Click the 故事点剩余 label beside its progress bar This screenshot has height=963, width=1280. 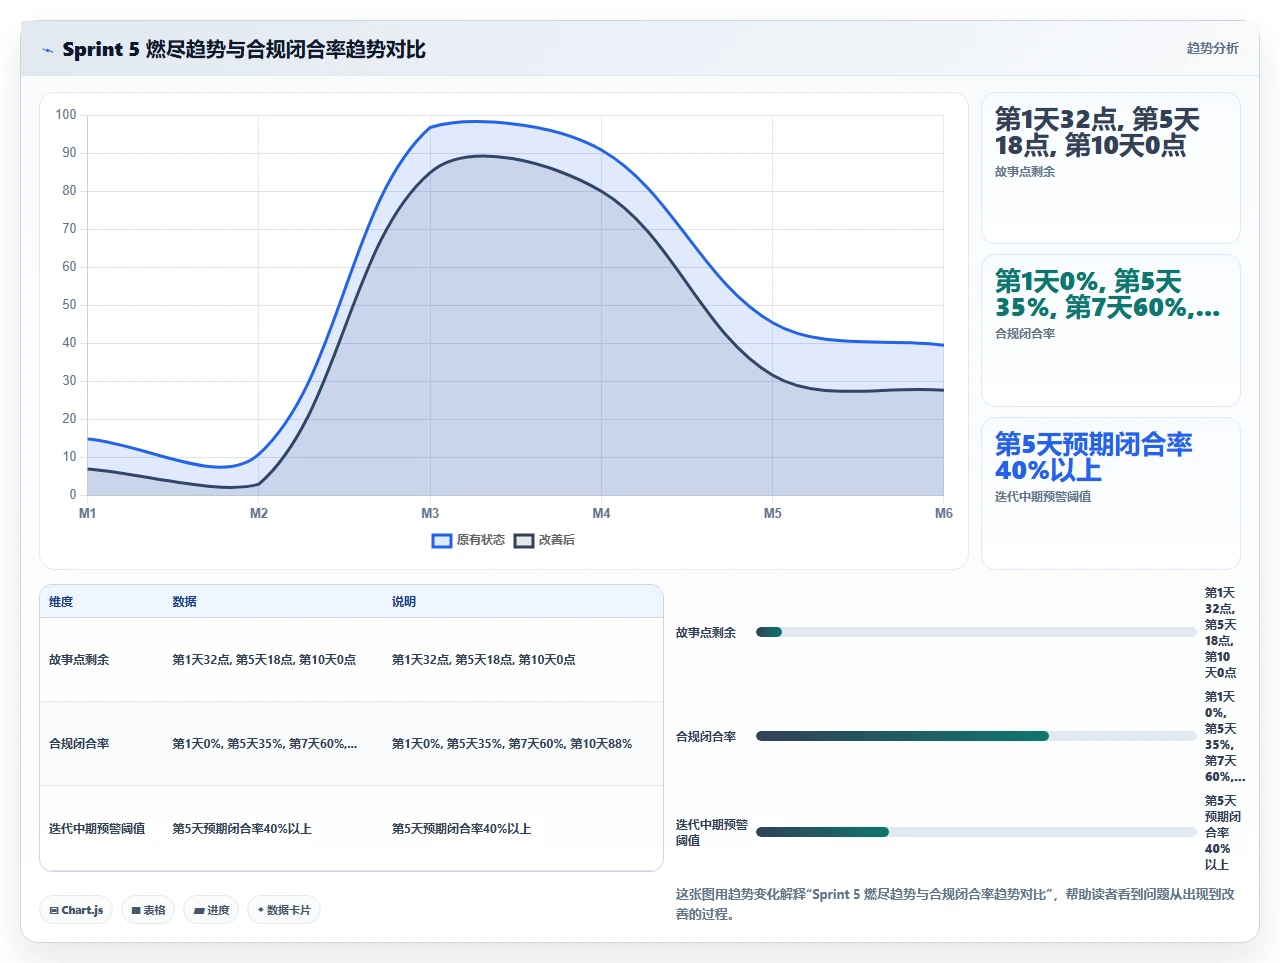(706, 633)
